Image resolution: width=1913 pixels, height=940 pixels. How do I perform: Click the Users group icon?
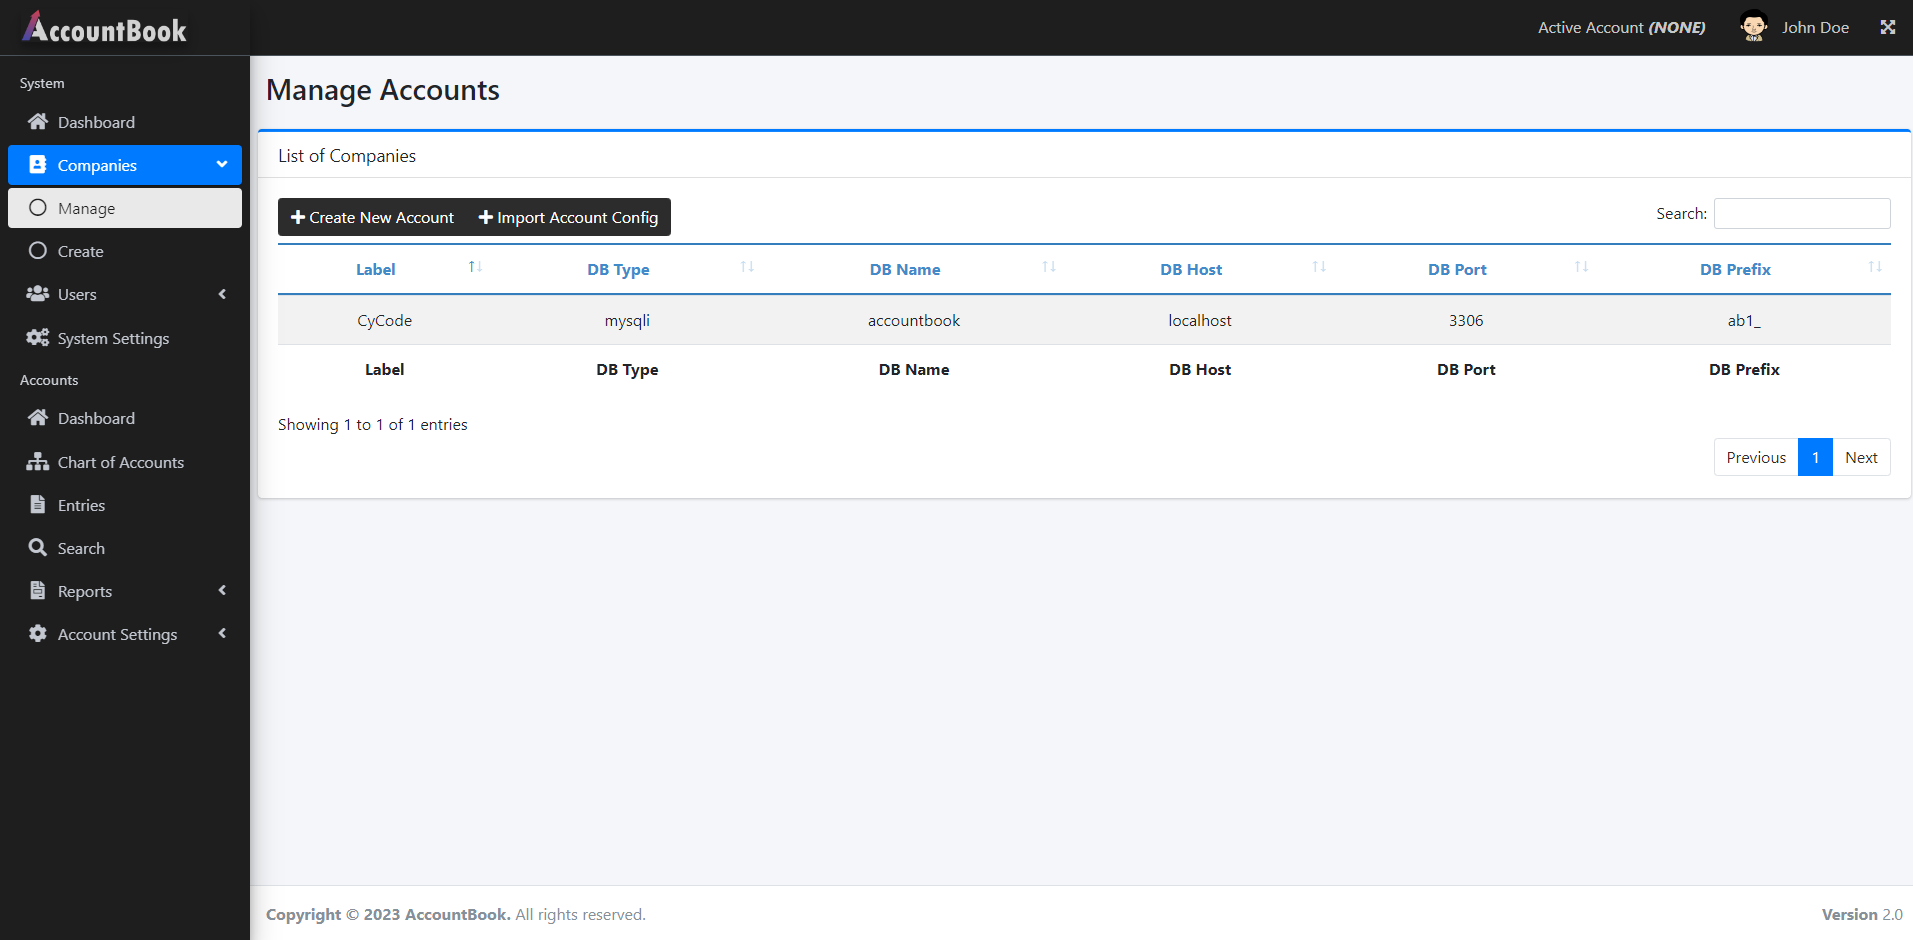point(38,294)
